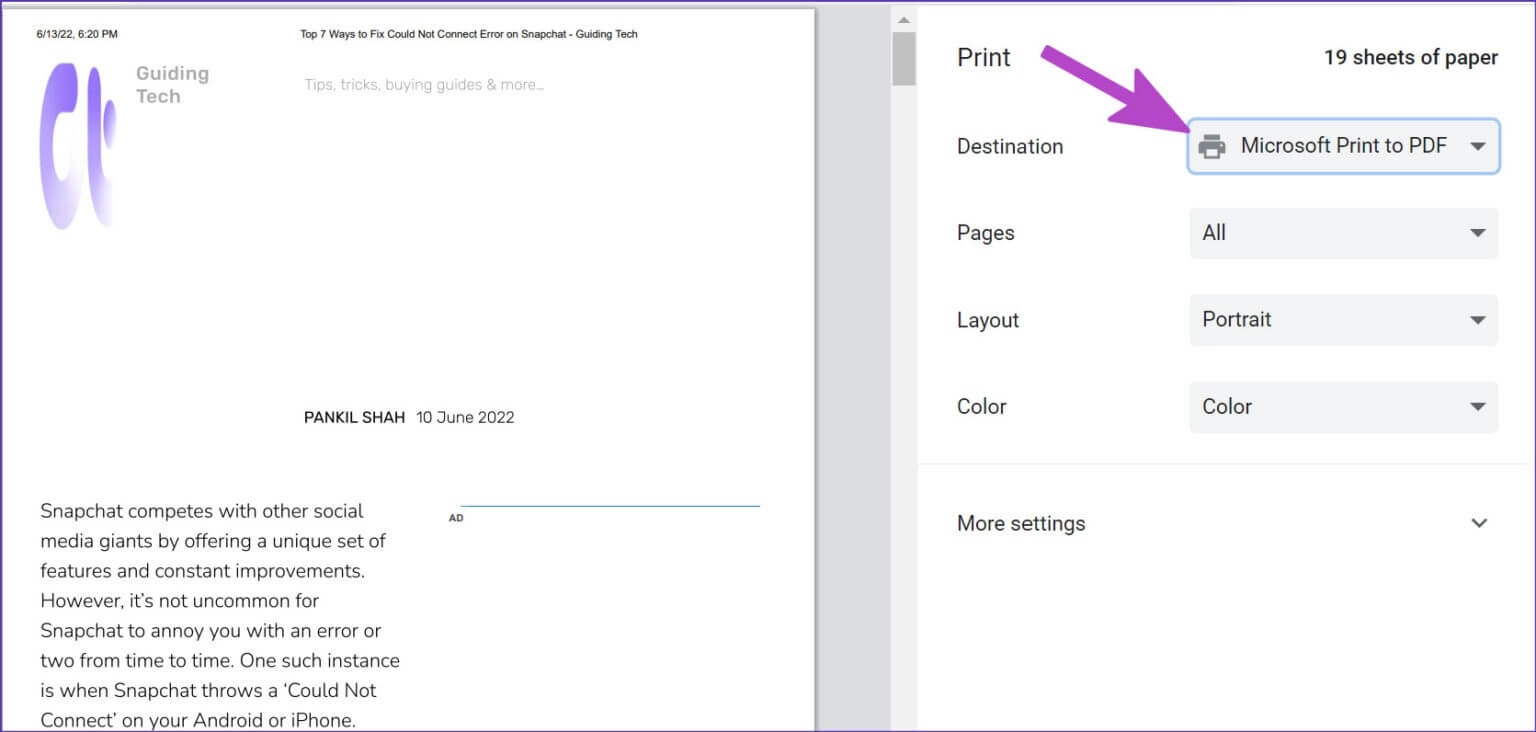Click the AD label in the preview
The width and height of the screenshot is (1536, 732).
(456, 518)
